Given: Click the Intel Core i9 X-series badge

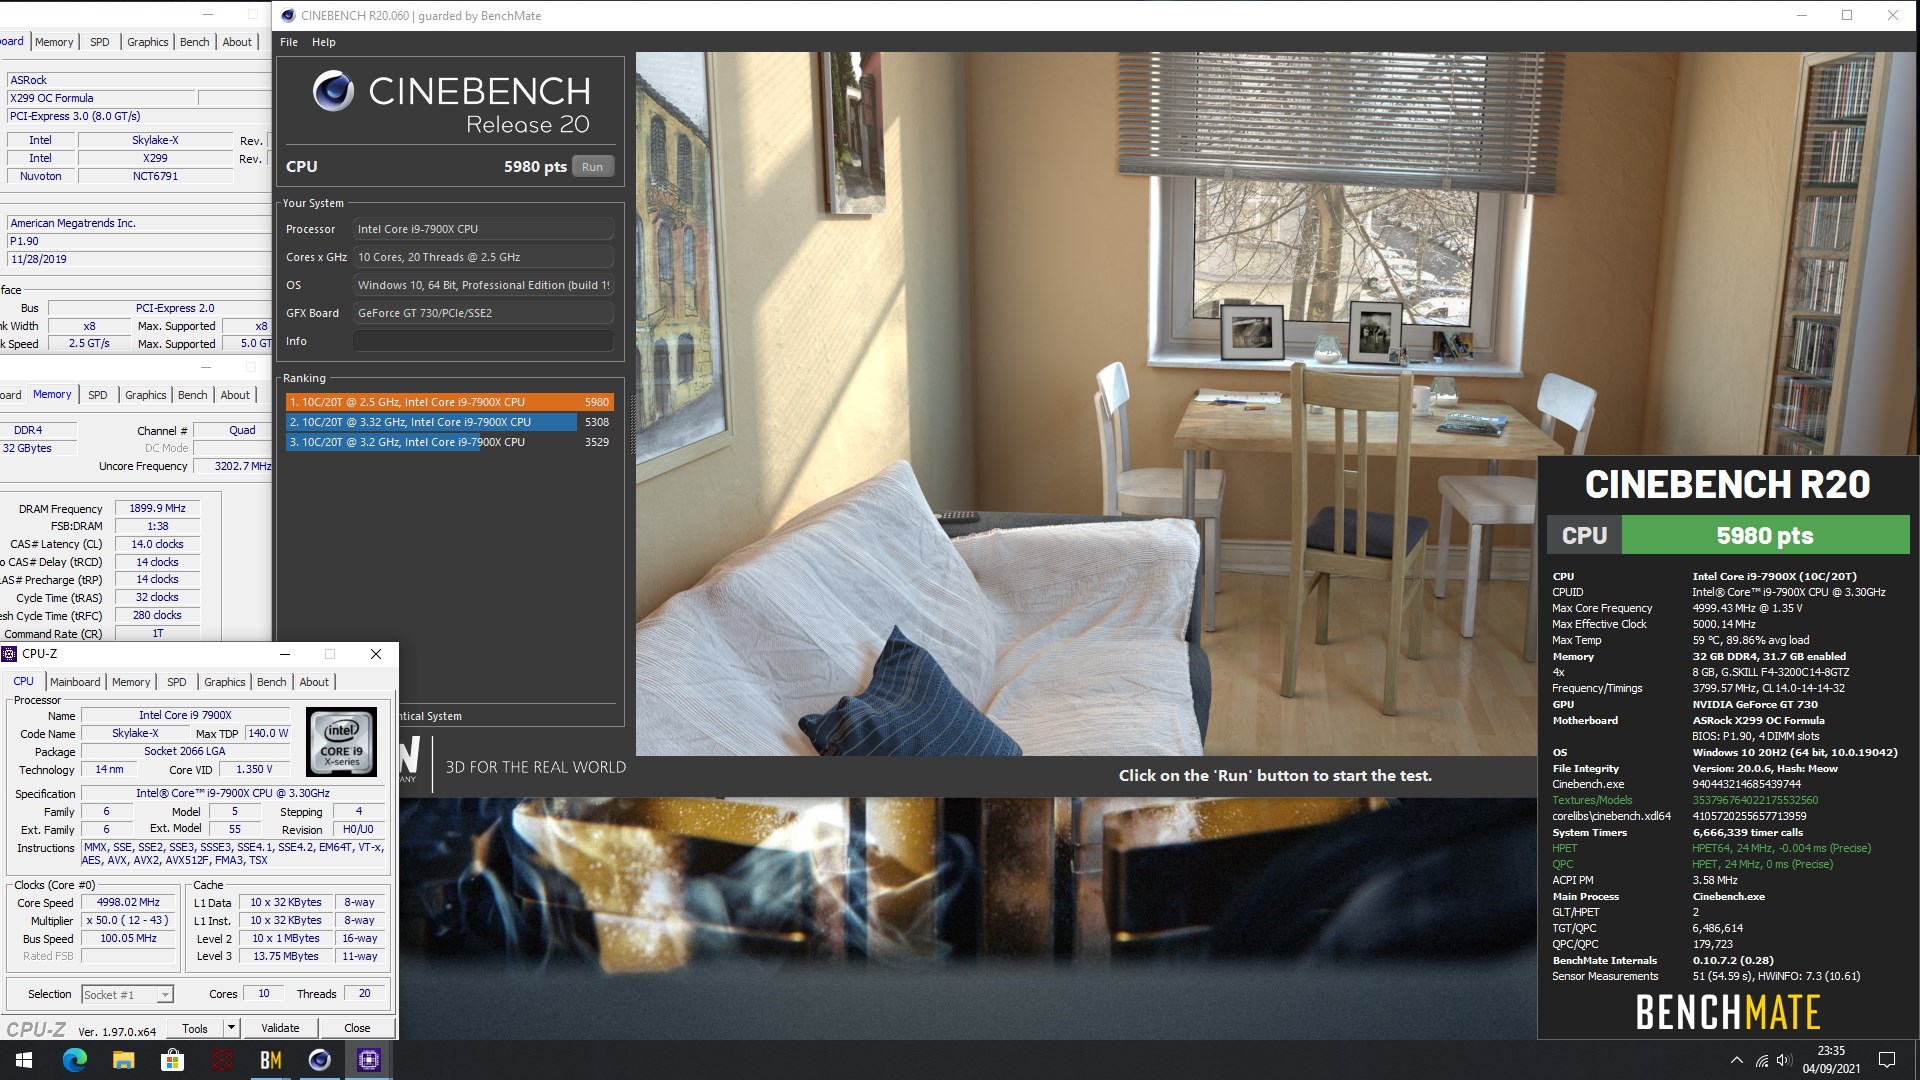Looking at the screenshot, I should point(342,742).
